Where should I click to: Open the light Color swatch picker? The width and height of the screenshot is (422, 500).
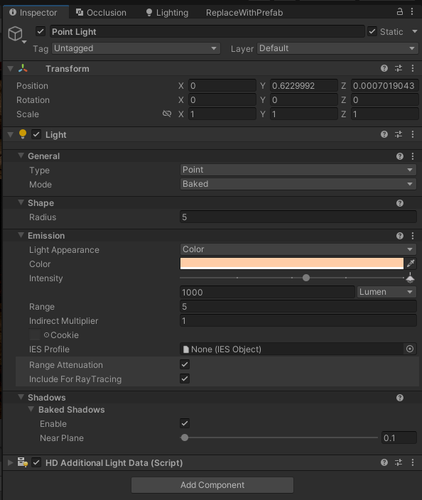pyautogui.click(x=292, y=263)
